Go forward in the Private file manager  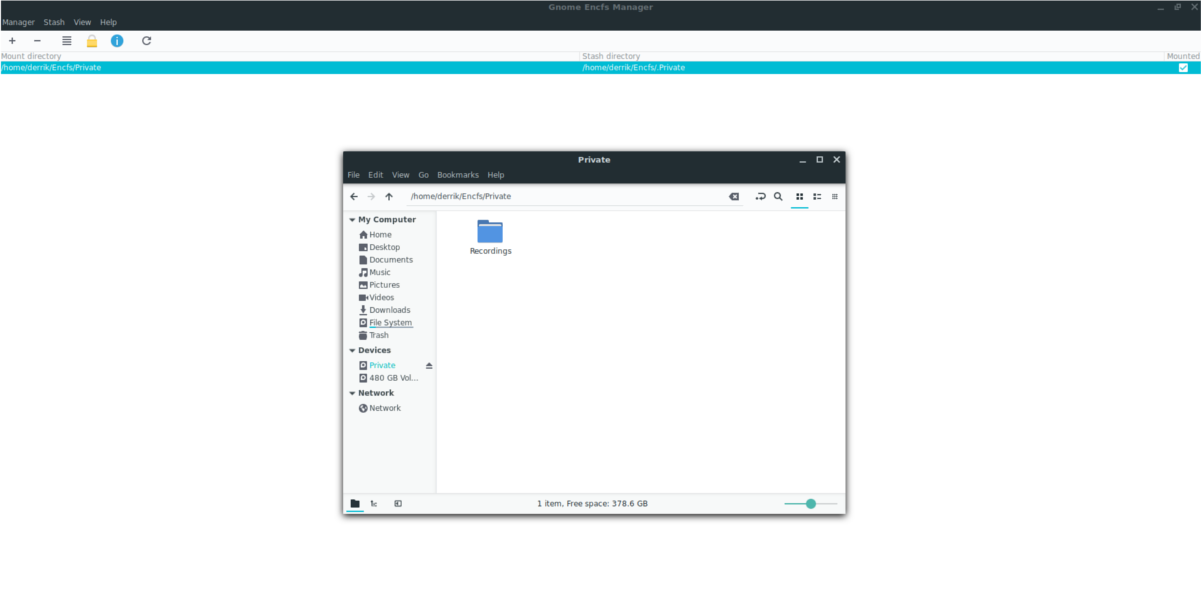371,197
